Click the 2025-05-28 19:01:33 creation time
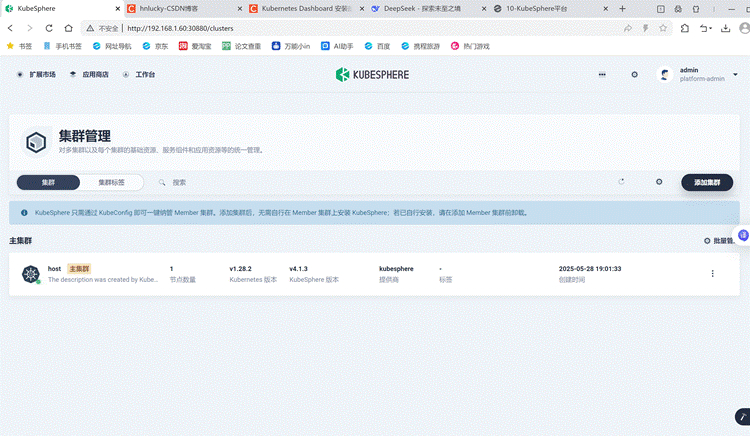Image resolution: width=750 pixels, height=436 pixels. [590, 269]
